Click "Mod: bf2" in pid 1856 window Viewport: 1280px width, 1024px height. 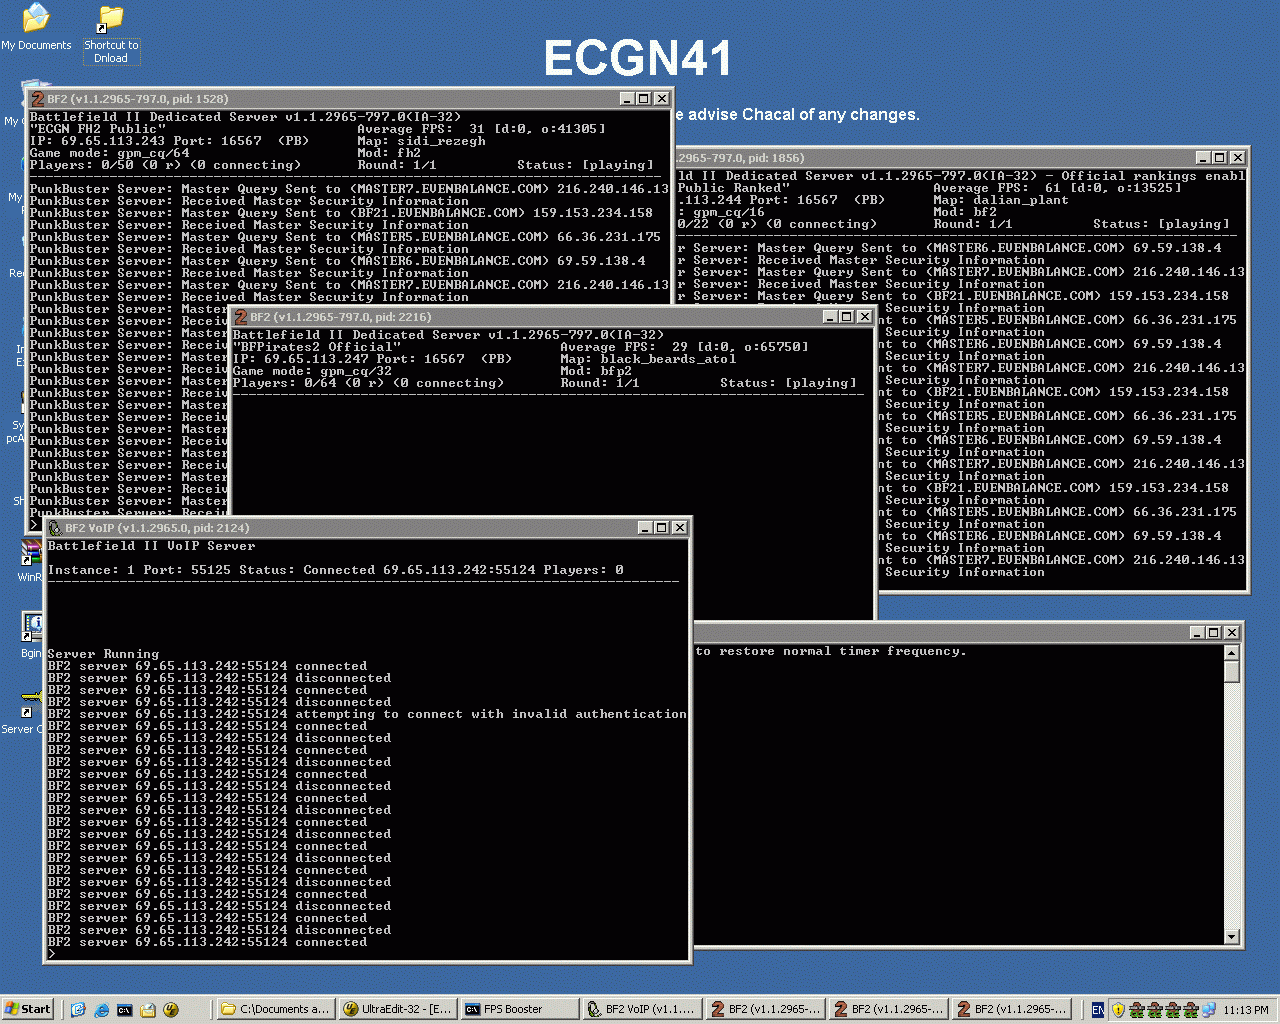click(x=965, y=212)
